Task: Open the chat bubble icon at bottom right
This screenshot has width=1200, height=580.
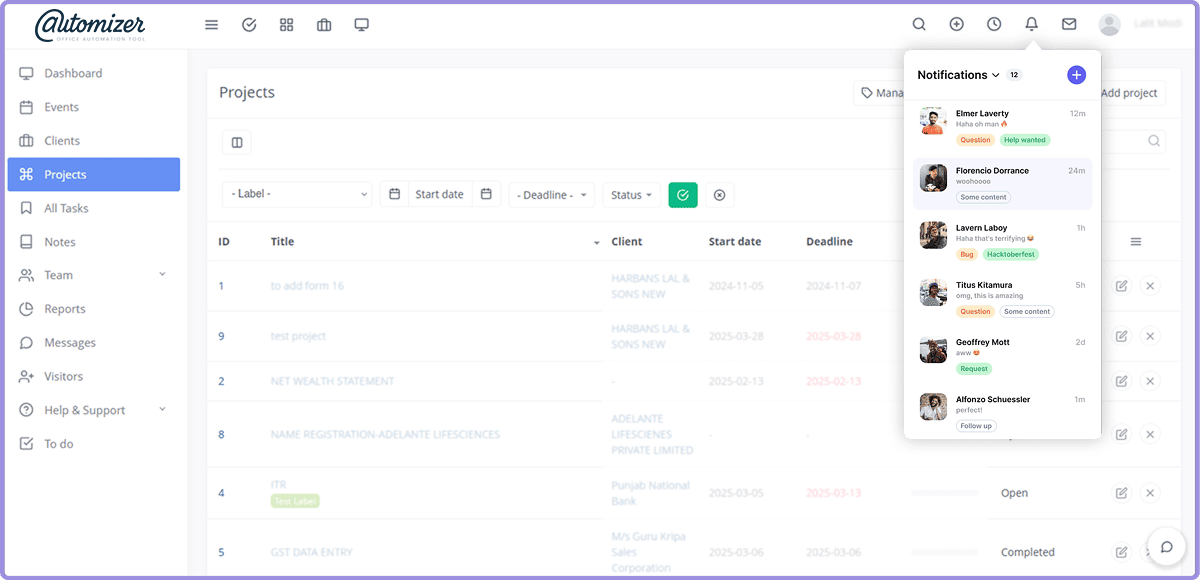Action: point(1166,546)
